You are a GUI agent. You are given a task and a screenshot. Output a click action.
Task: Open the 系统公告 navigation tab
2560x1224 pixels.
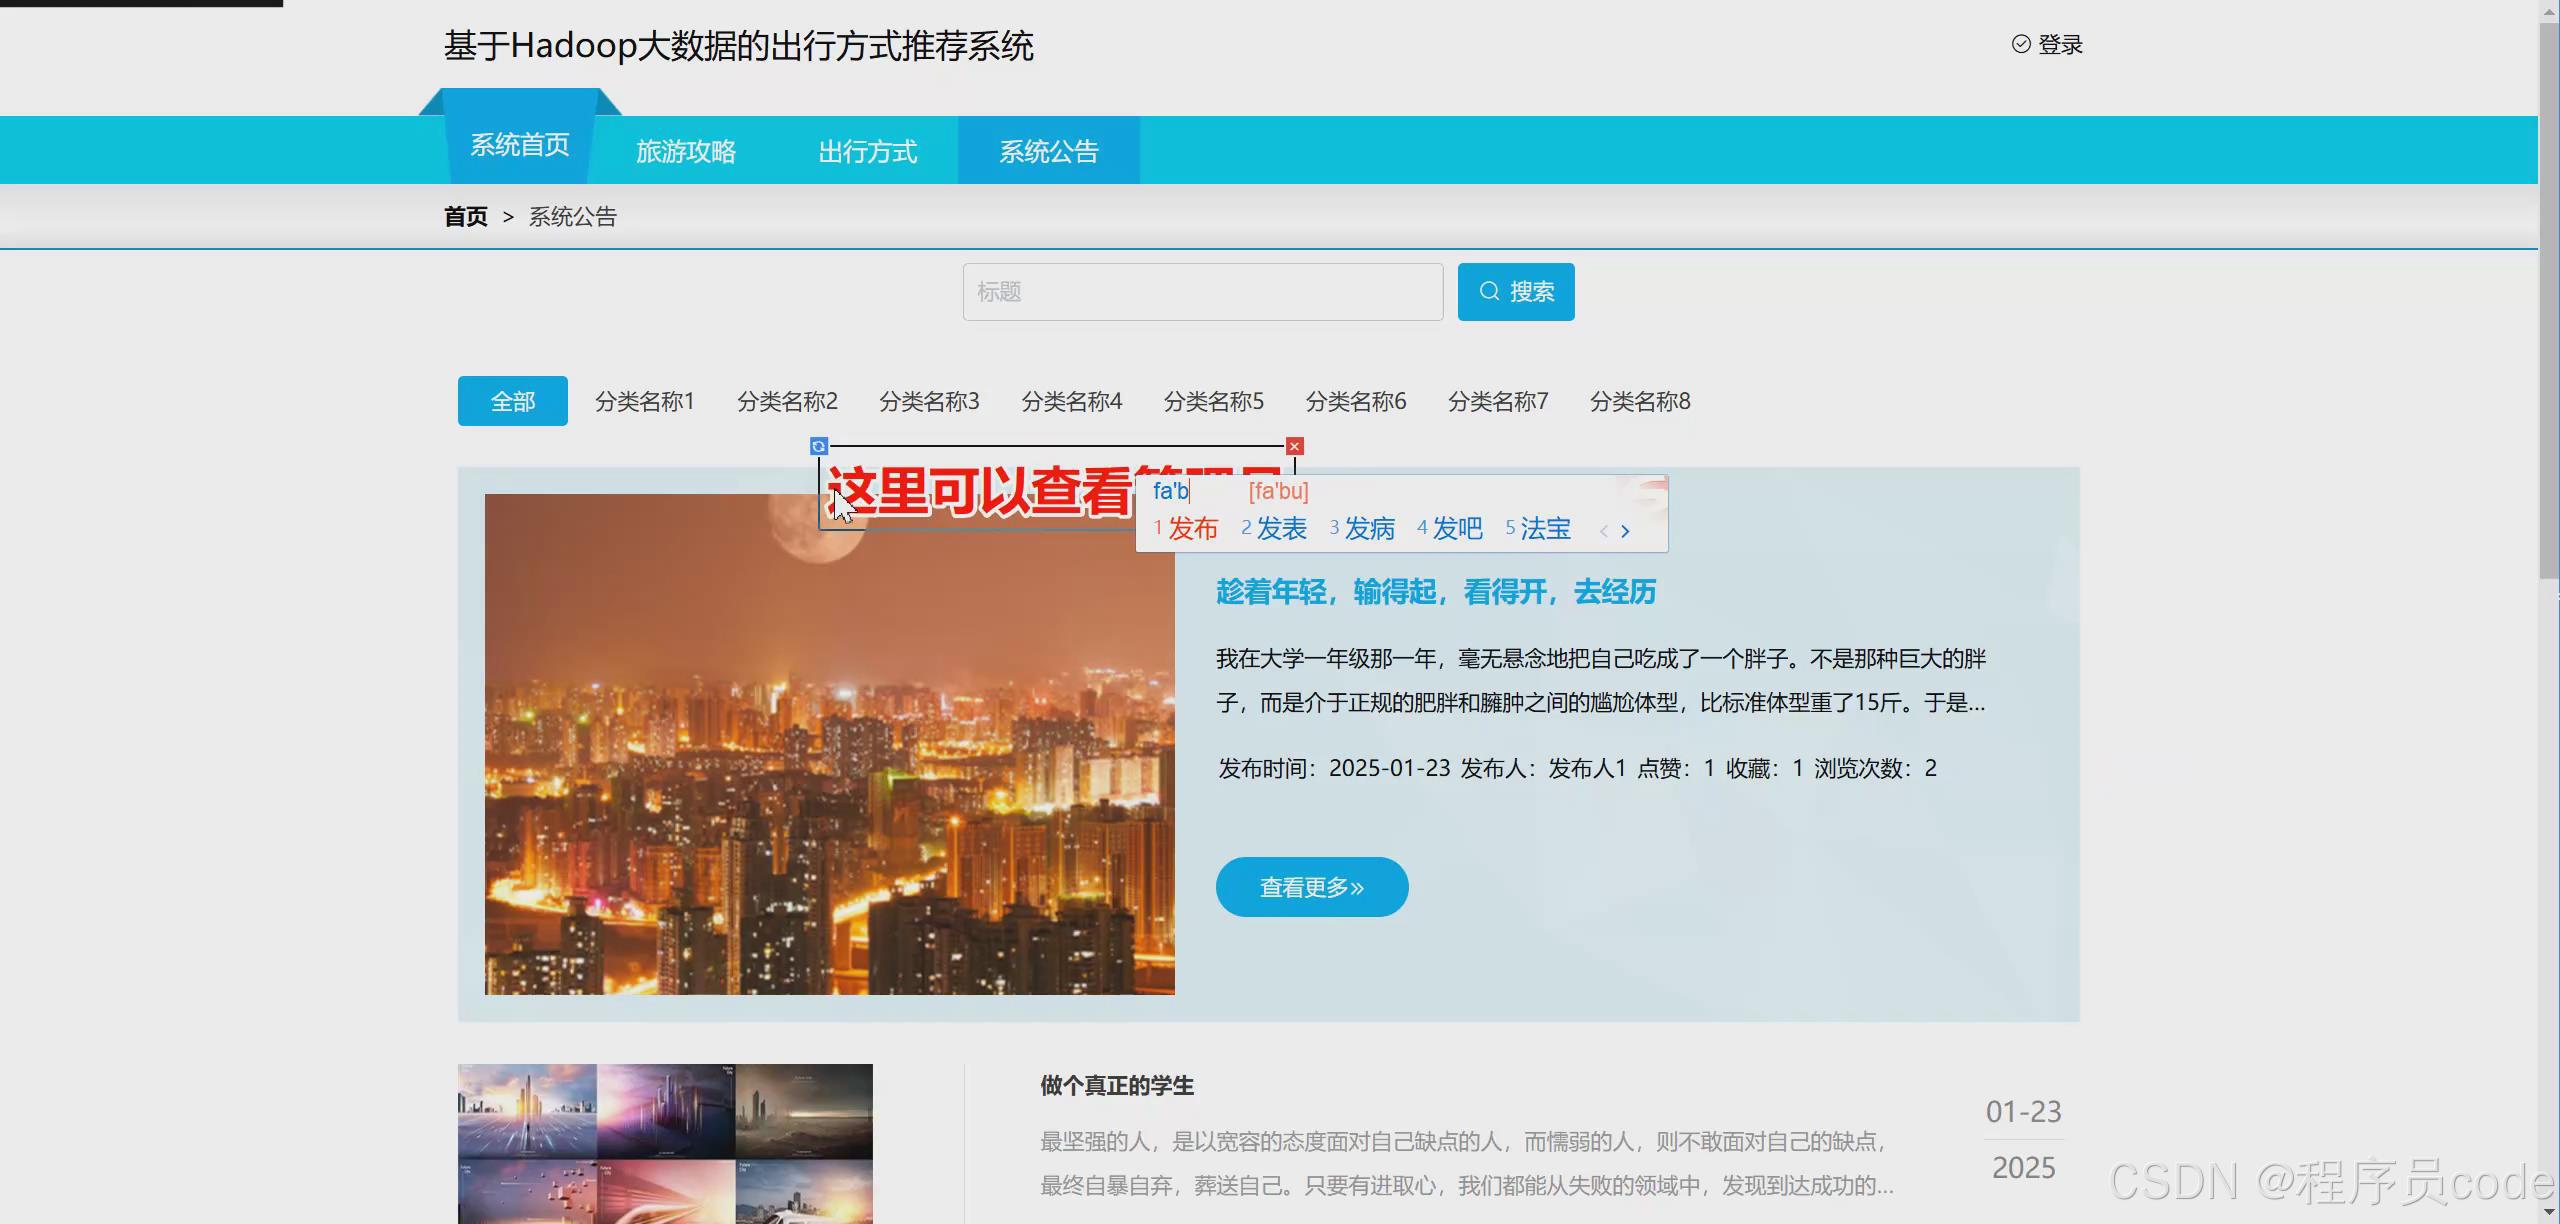tap(1048, 150)
